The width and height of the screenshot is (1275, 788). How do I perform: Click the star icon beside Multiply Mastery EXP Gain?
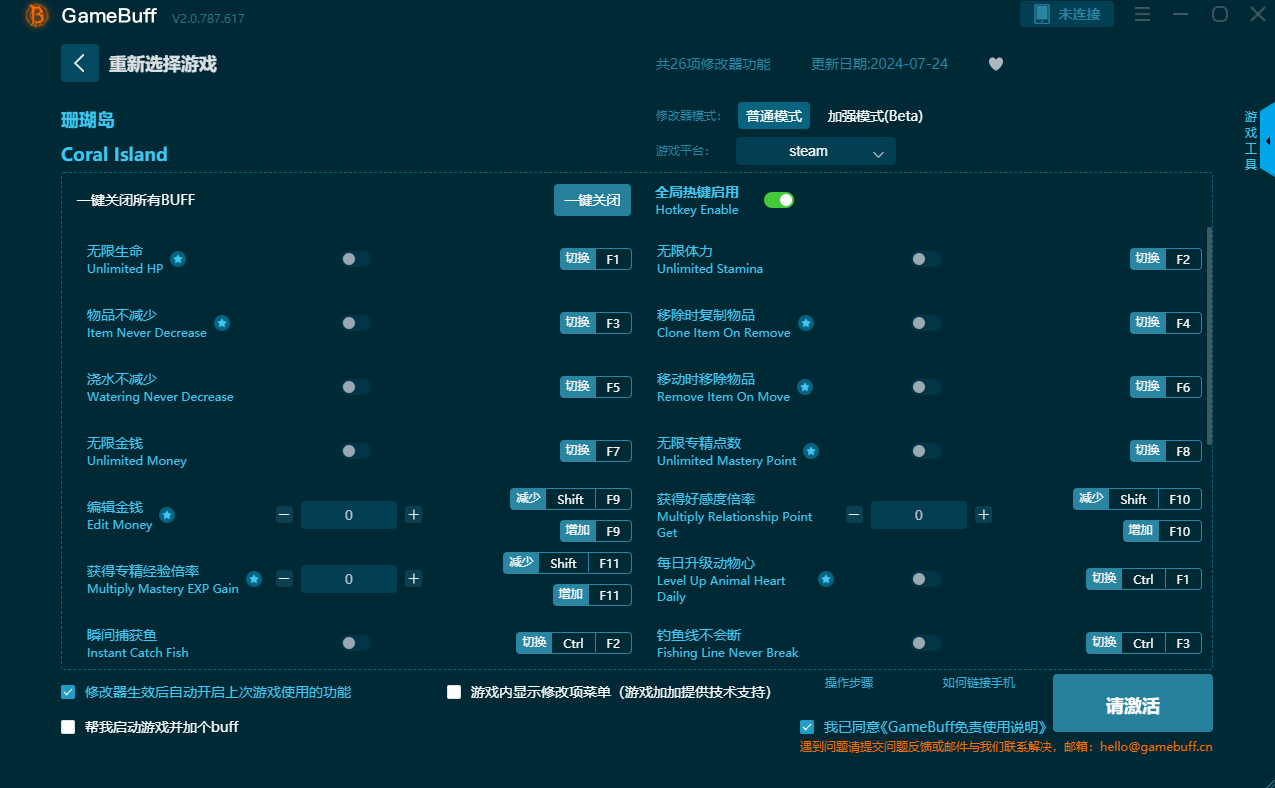[254, 579]
